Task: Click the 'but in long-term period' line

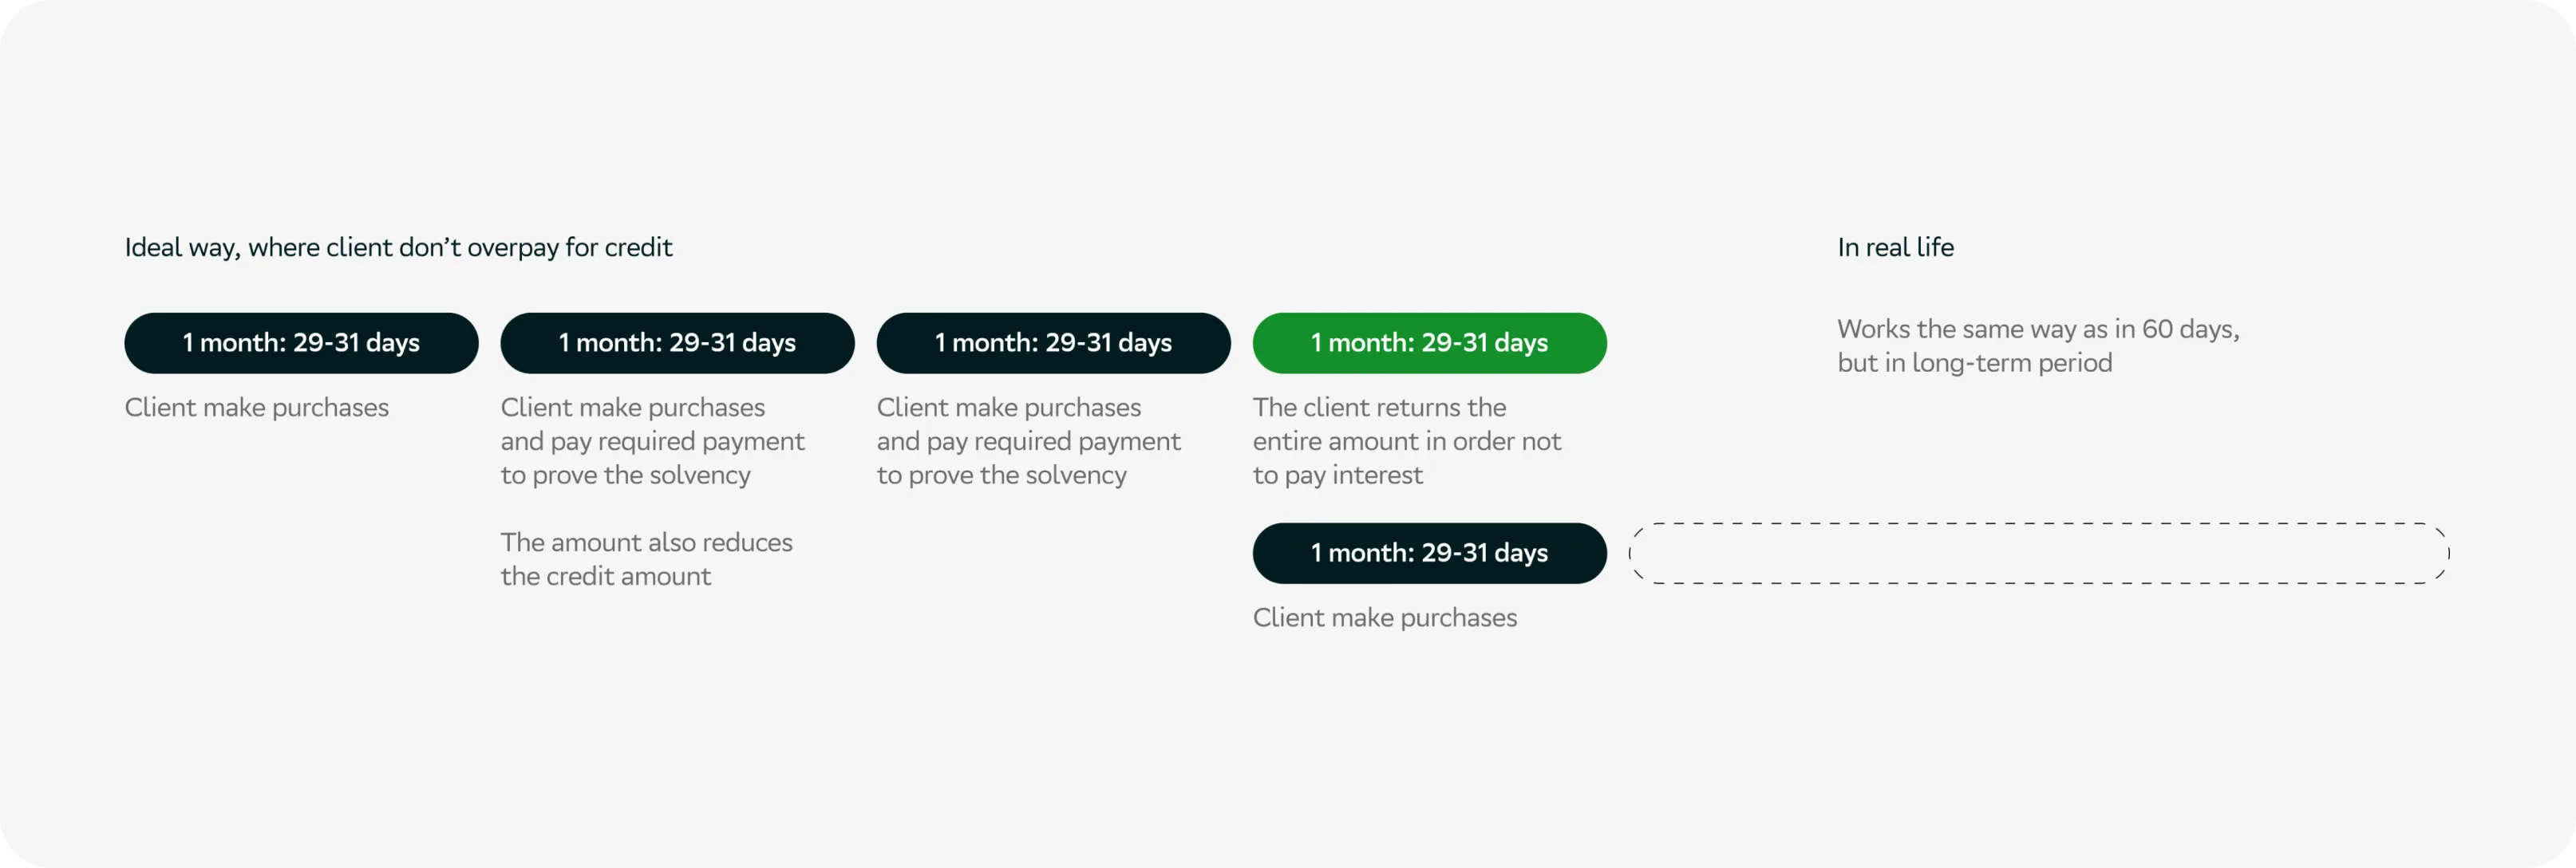Action: (1975, 363)
